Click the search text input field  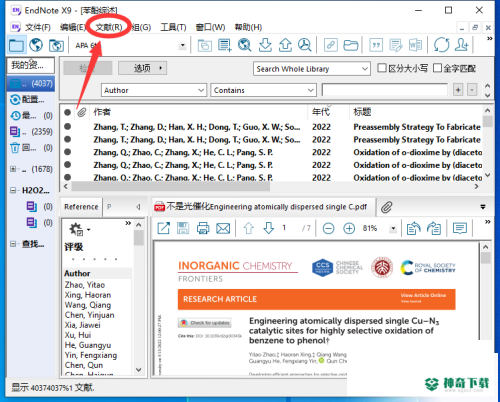(385, 90)
